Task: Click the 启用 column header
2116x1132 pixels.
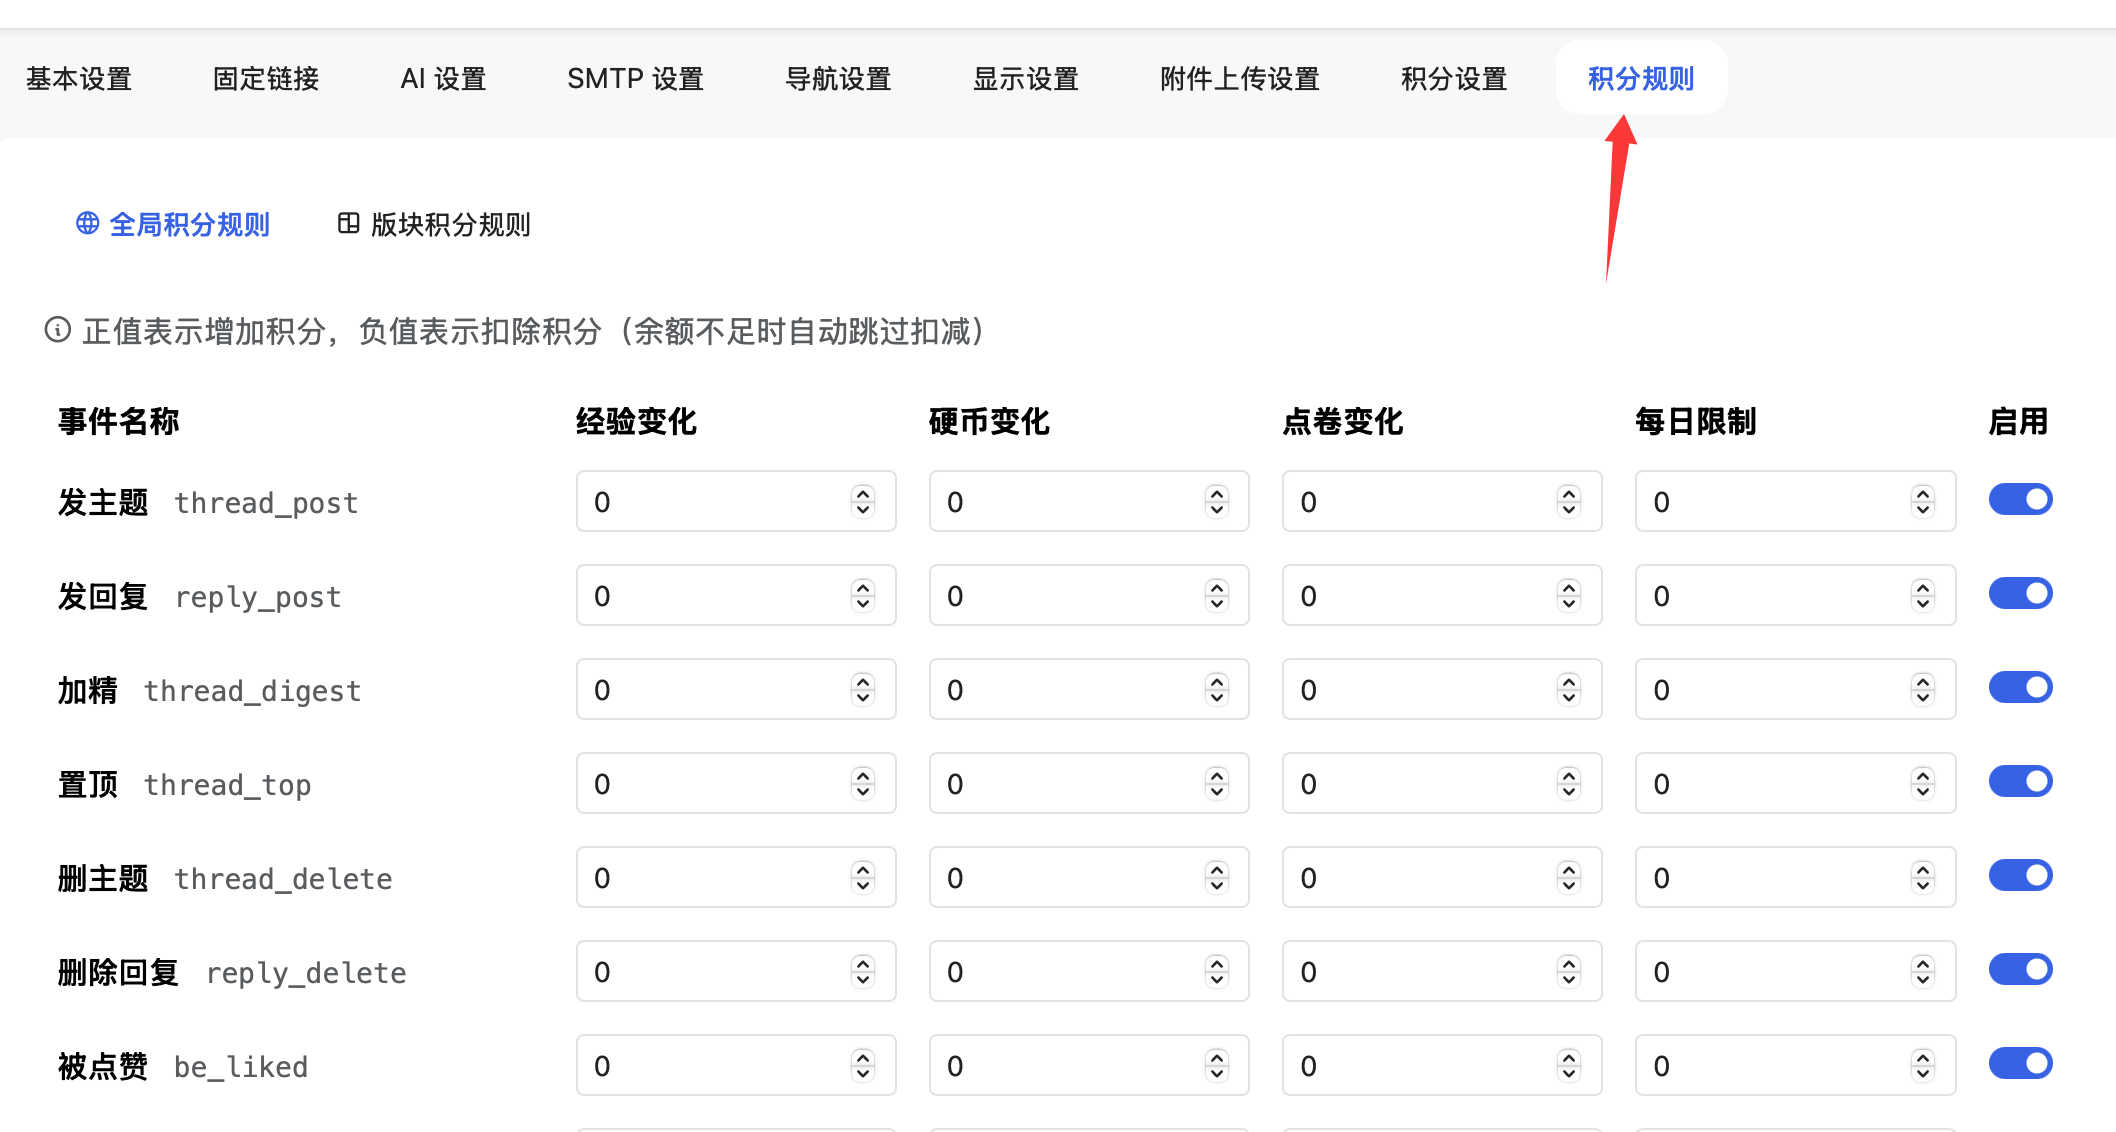Action: click(x=2018, y=421)
